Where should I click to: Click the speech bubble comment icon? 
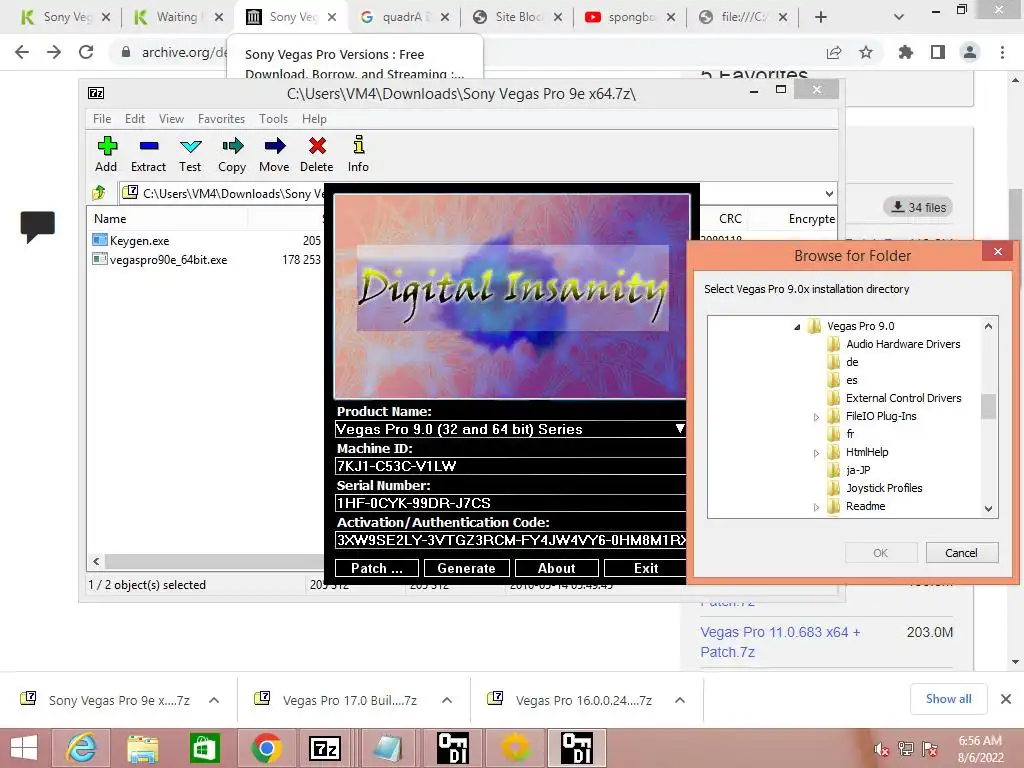37,227
